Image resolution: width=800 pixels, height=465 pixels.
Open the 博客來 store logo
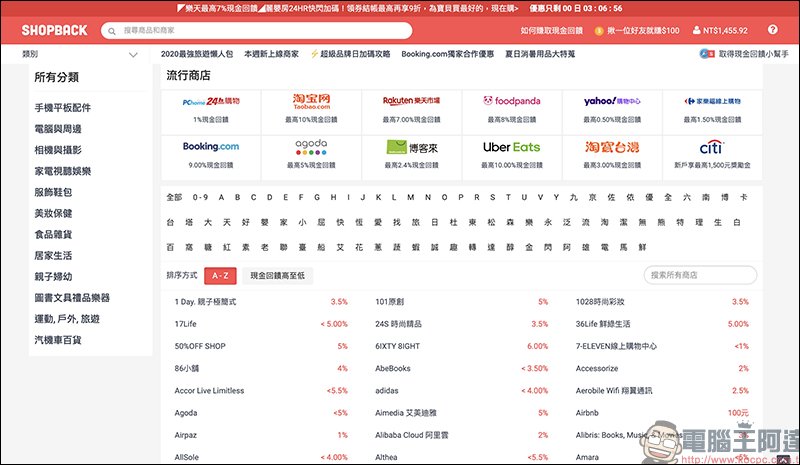[411, 147]
